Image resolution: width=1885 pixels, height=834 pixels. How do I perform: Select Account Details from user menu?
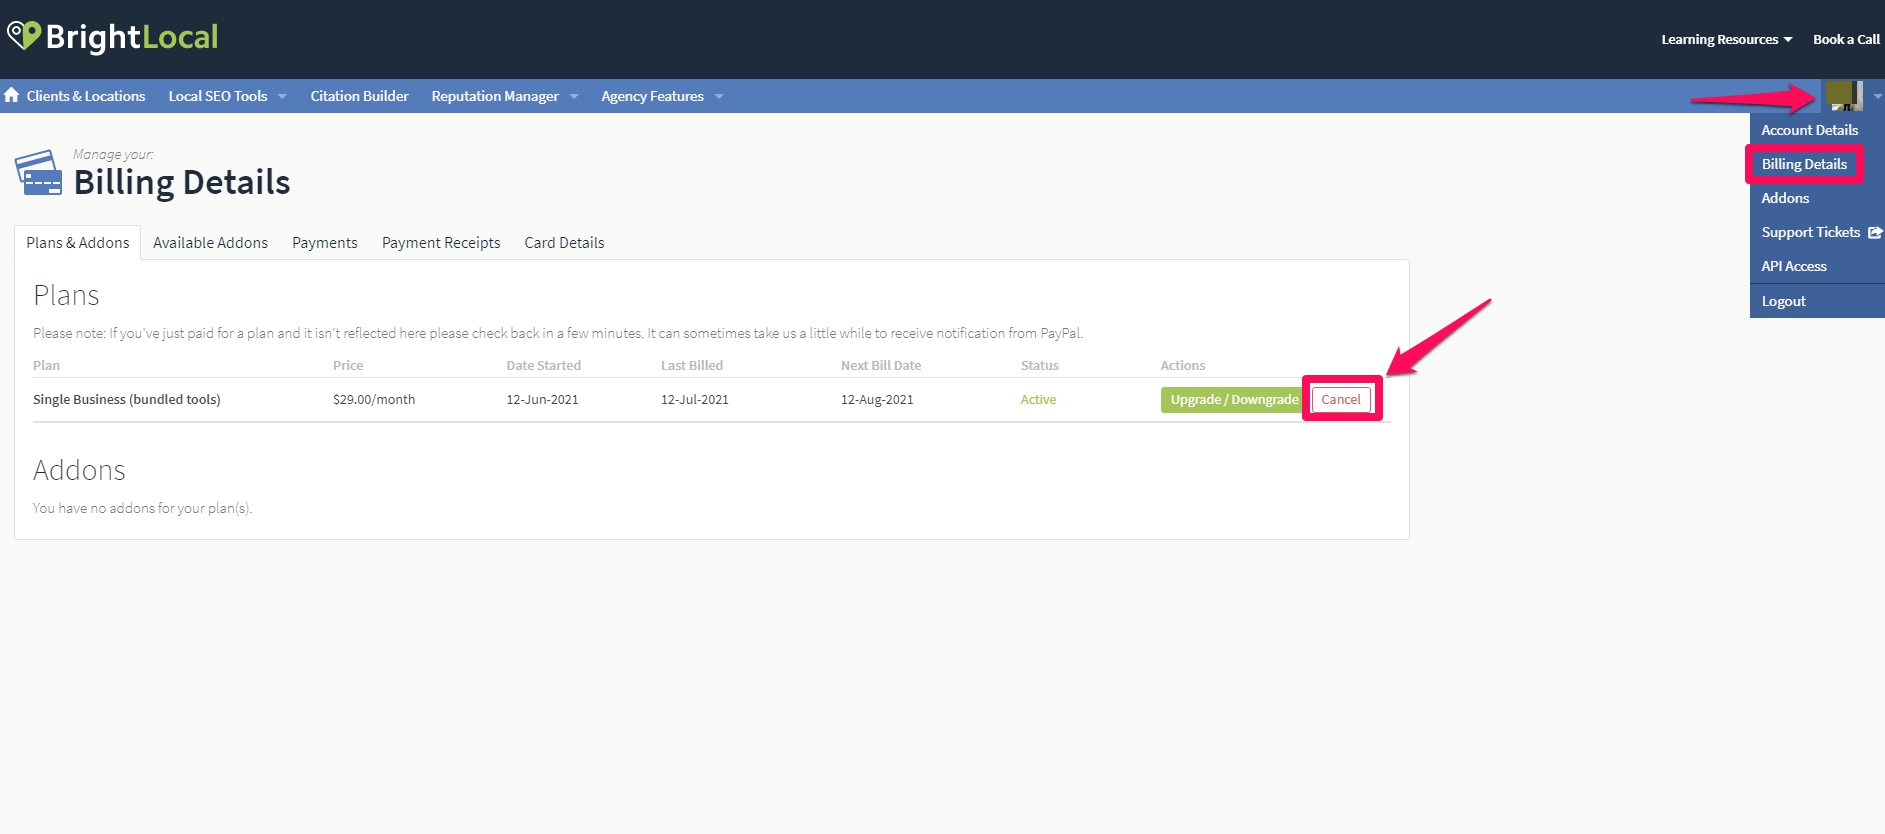click(x=1809, y=130)
